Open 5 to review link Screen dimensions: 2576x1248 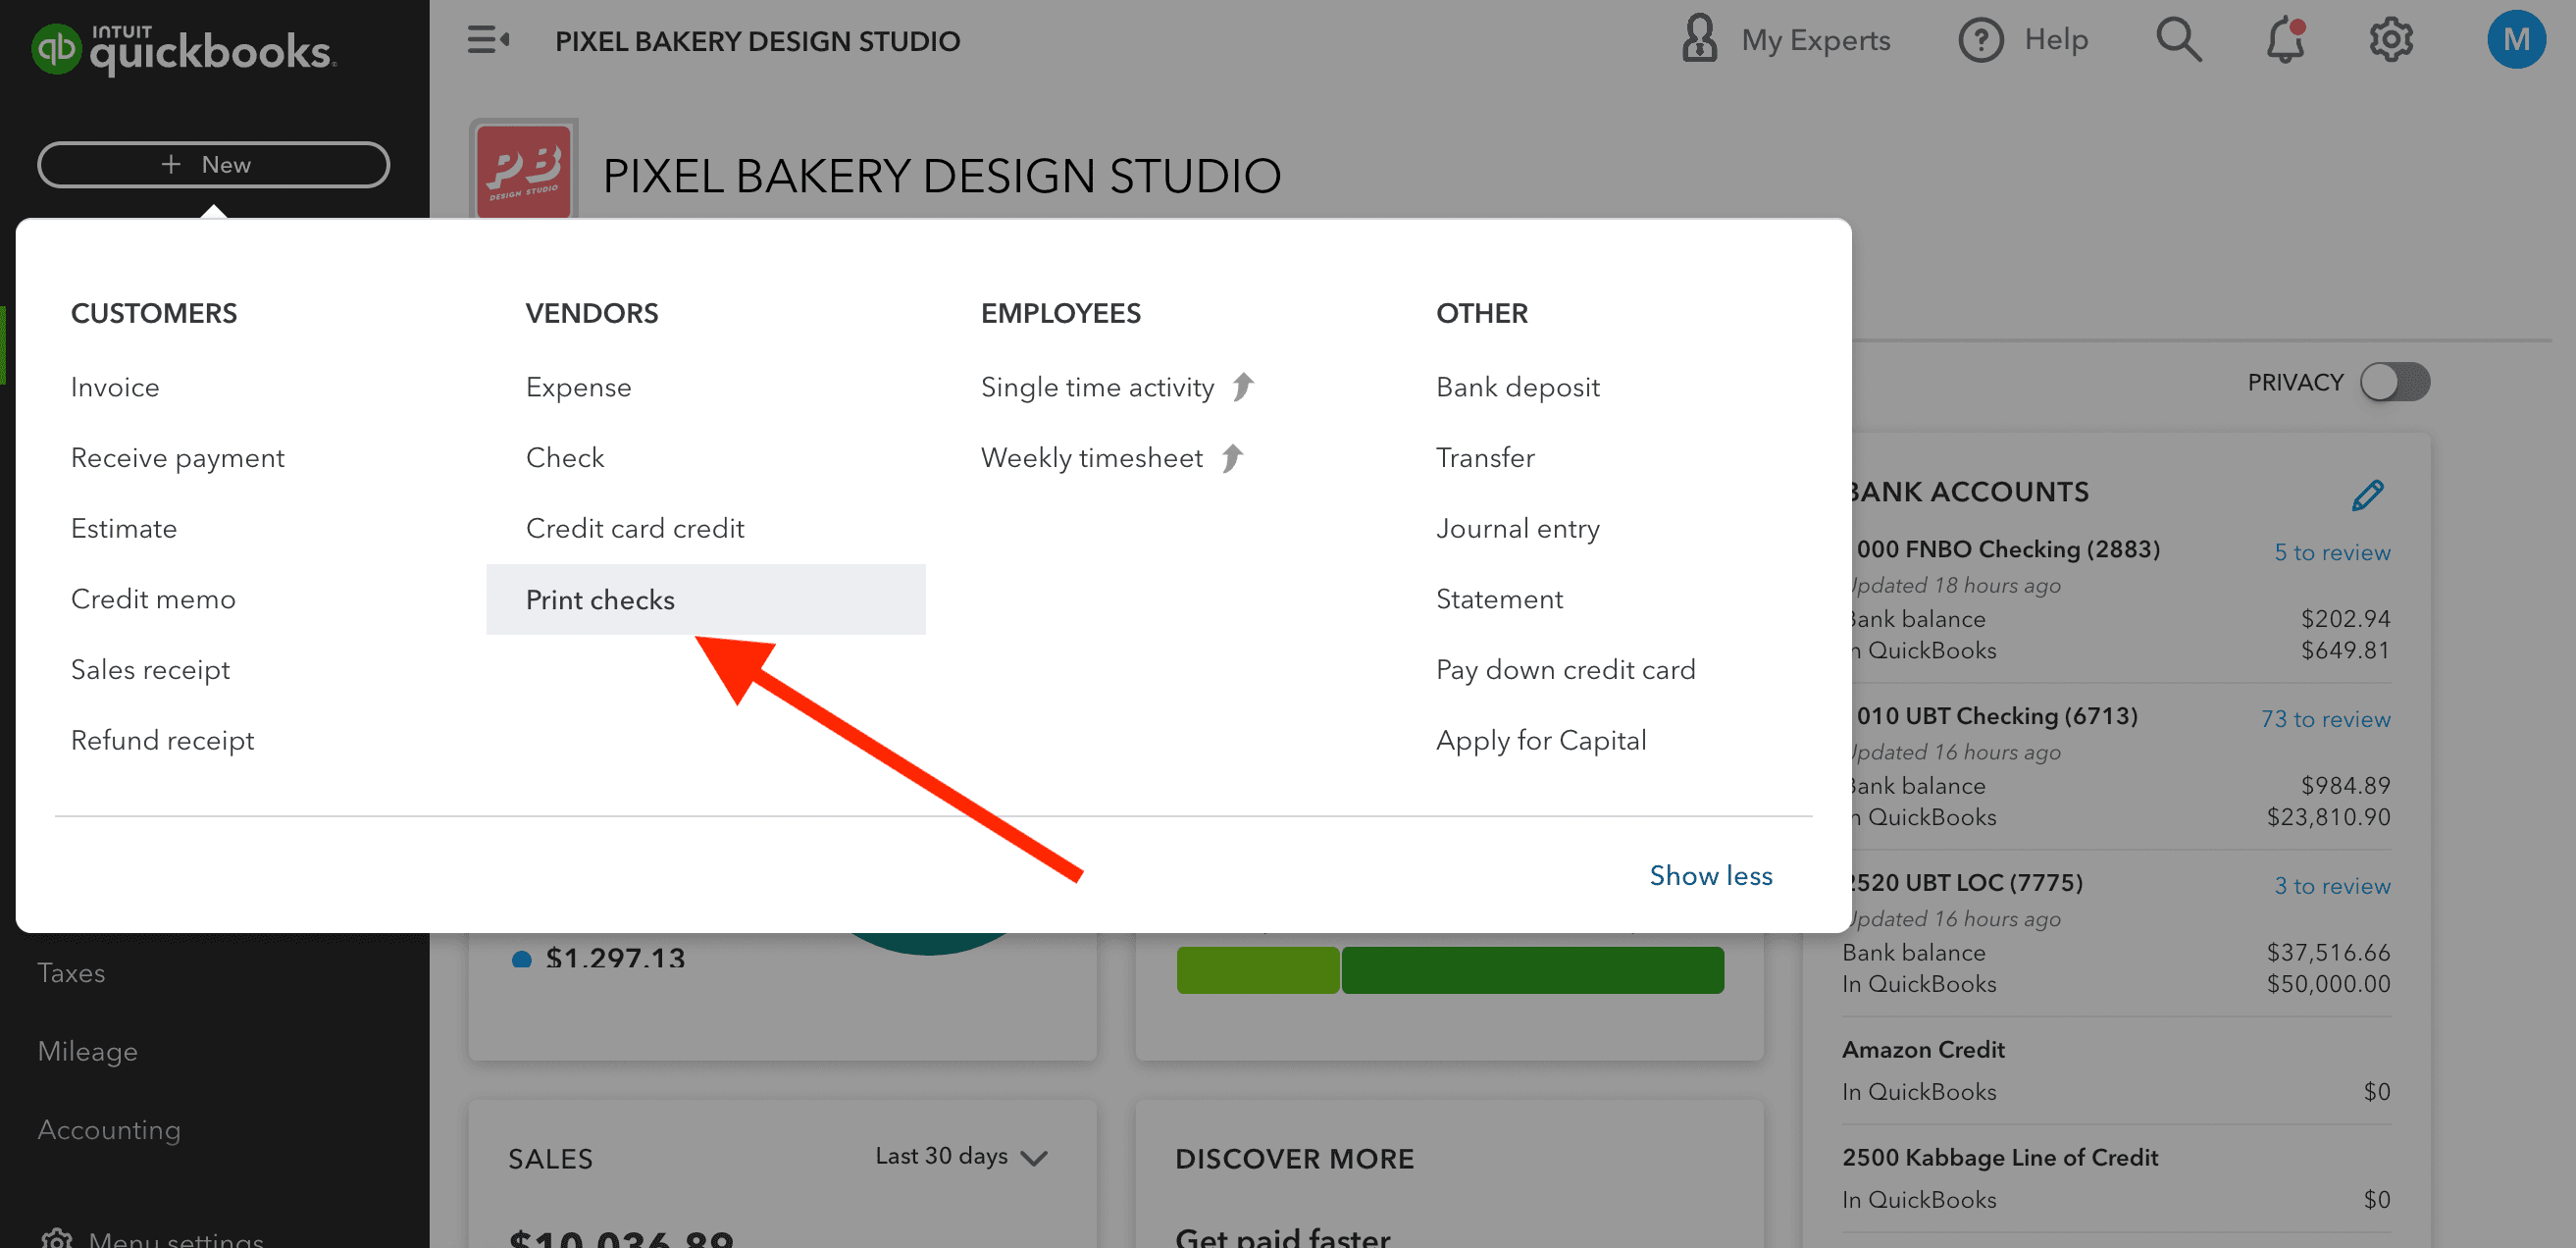[2331, 552]
